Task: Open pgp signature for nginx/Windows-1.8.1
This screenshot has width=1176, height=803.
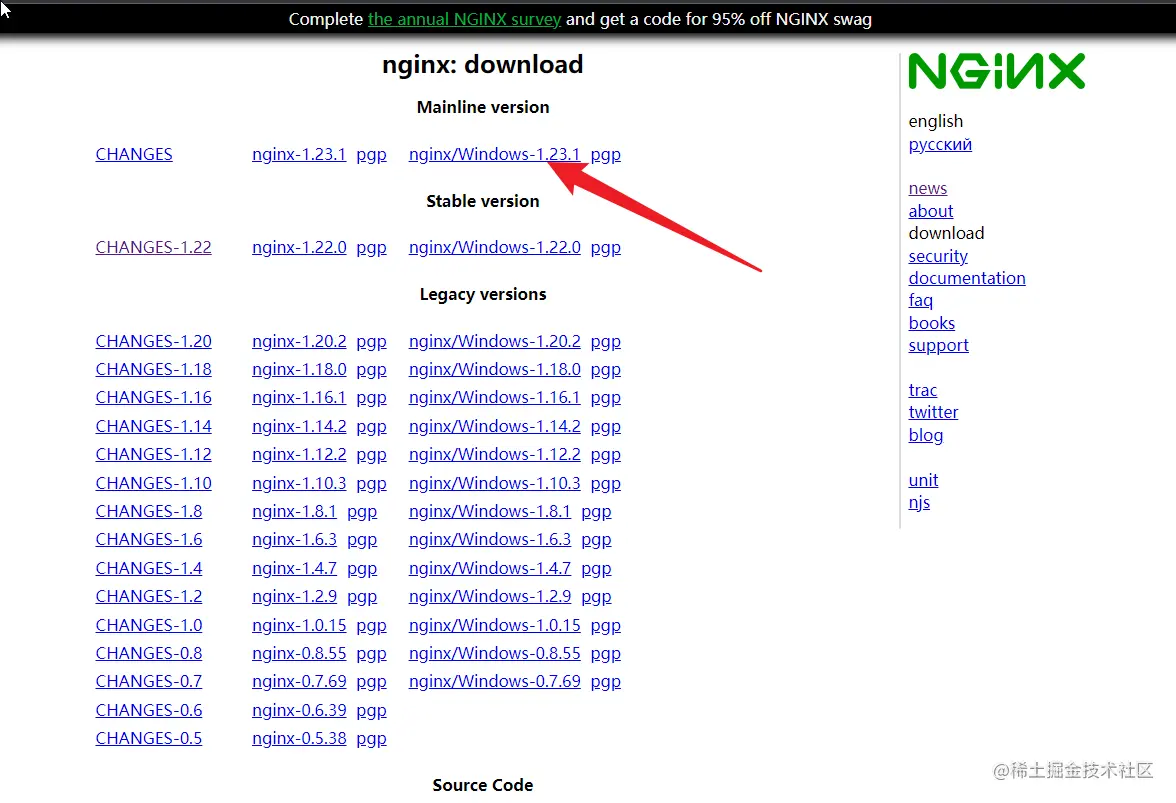Action: [596, 512]
